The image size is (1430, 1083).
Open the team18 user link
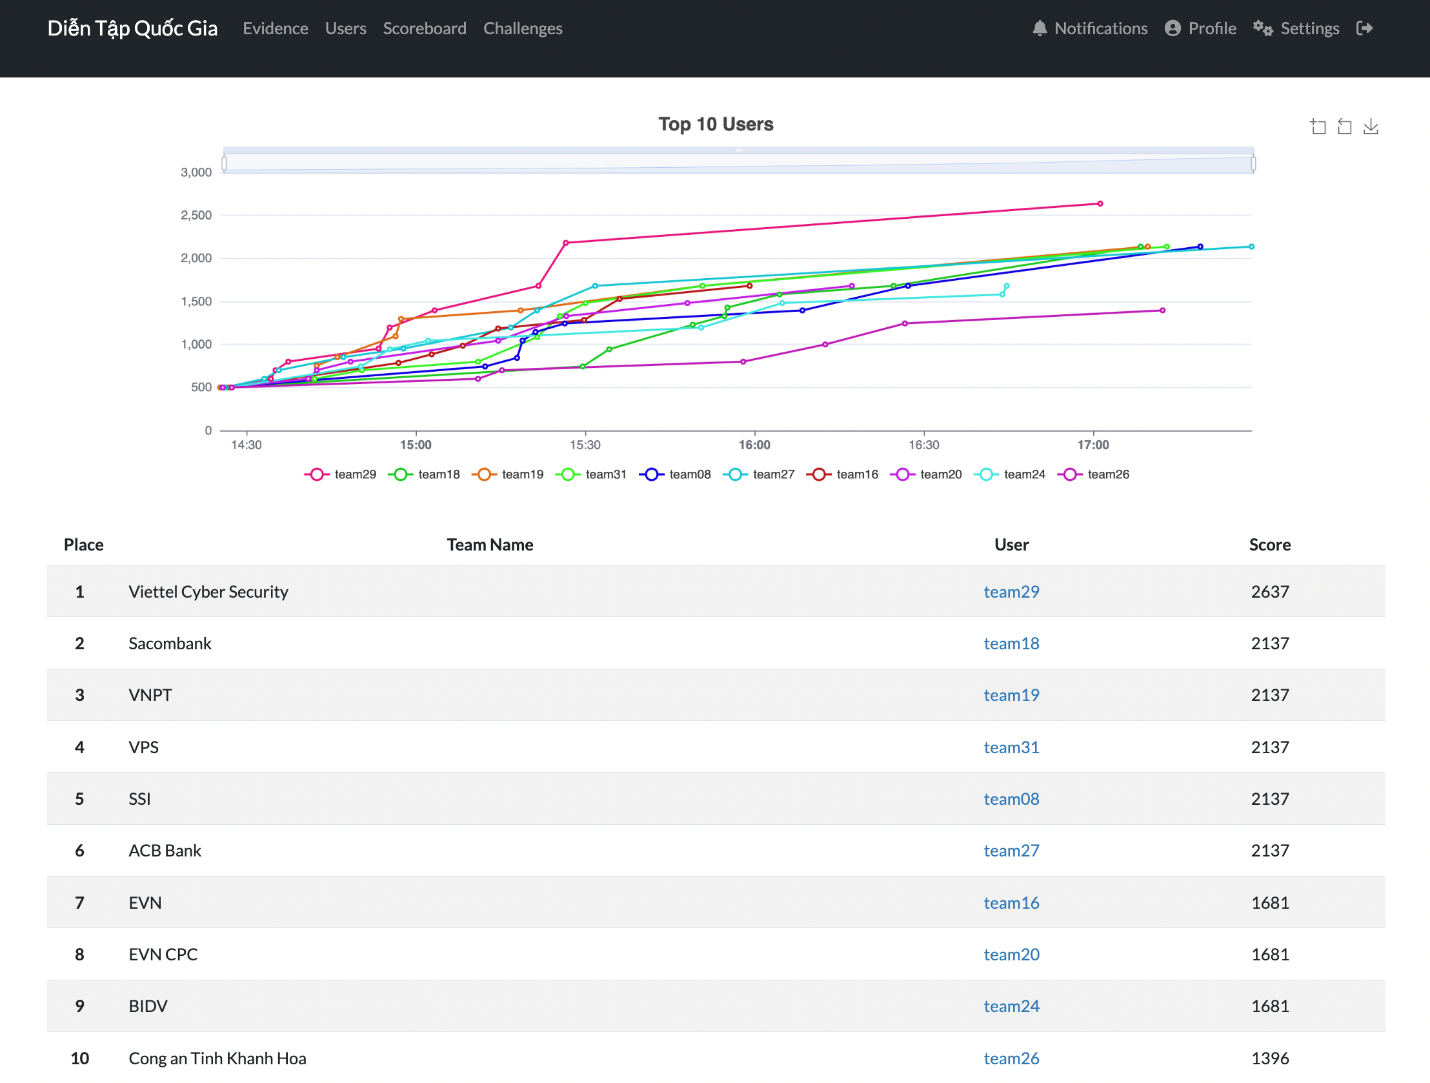coord(1011,643)
